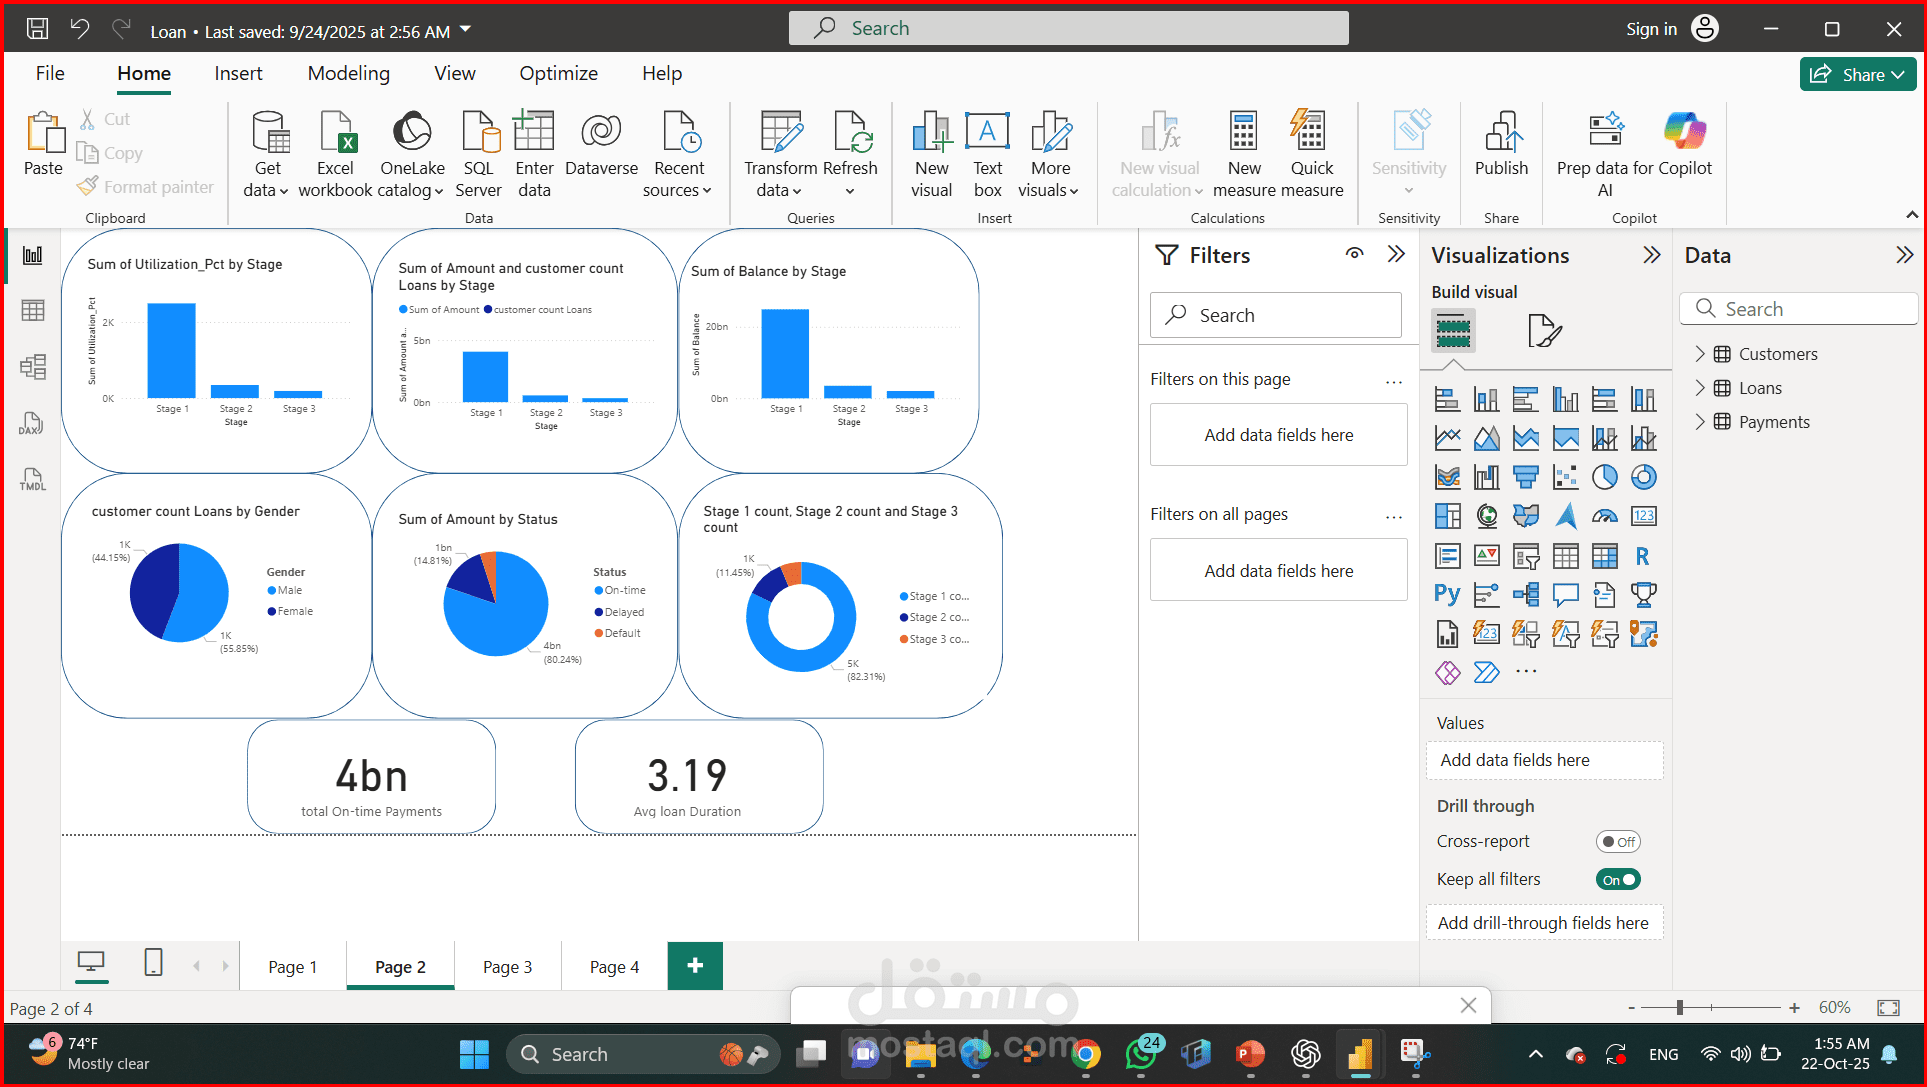Select the Python visual icon
Image resolution: width=1927 pixels, height=1087 pixels.
coord(1447,595)
